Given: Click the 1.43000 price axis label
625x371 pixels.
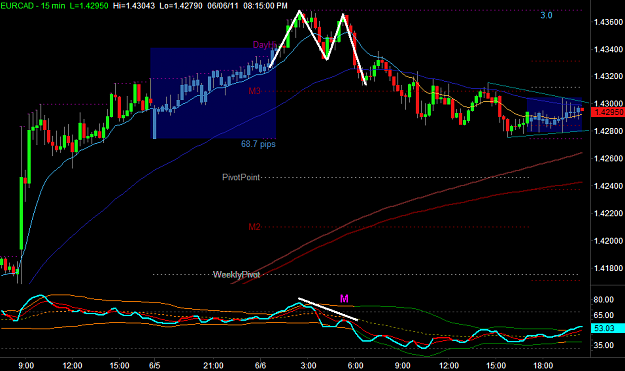Looking at the screenshot, I should click(x=608, y=104).
